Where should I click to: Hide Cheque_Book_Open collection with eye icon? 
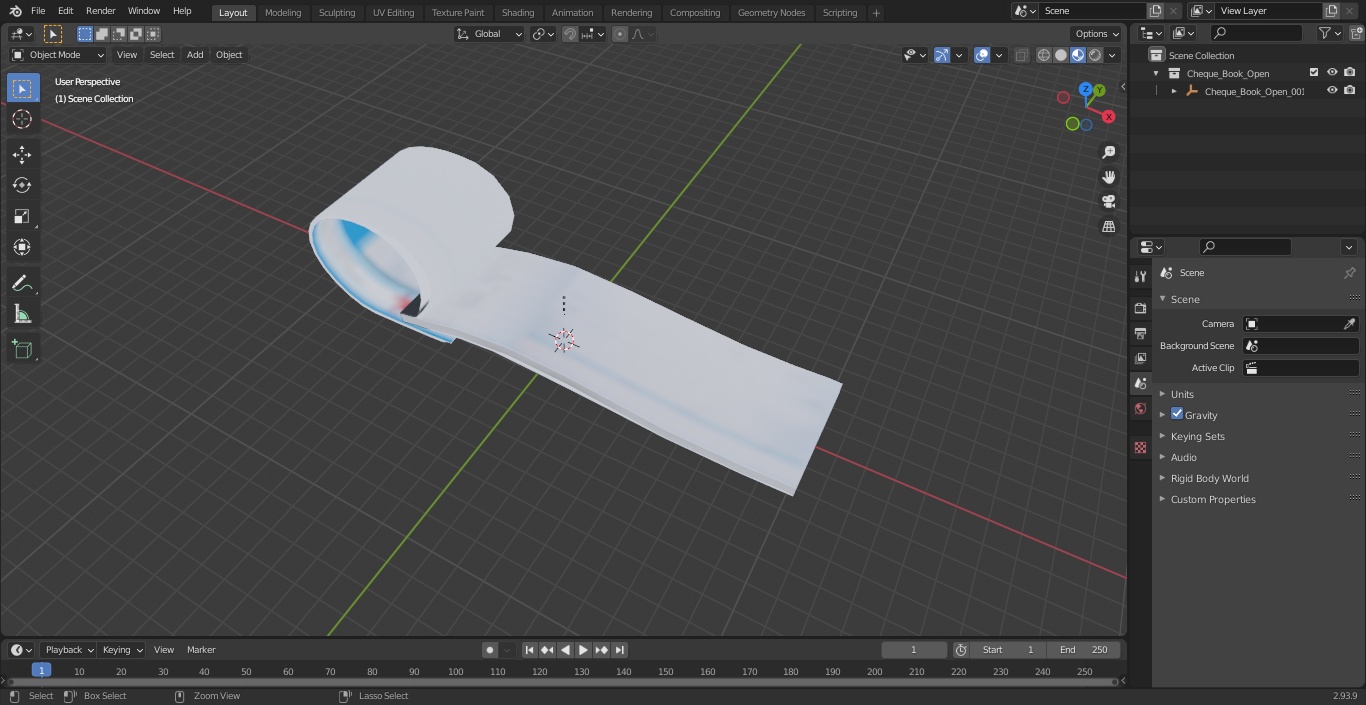[1332, 73]
